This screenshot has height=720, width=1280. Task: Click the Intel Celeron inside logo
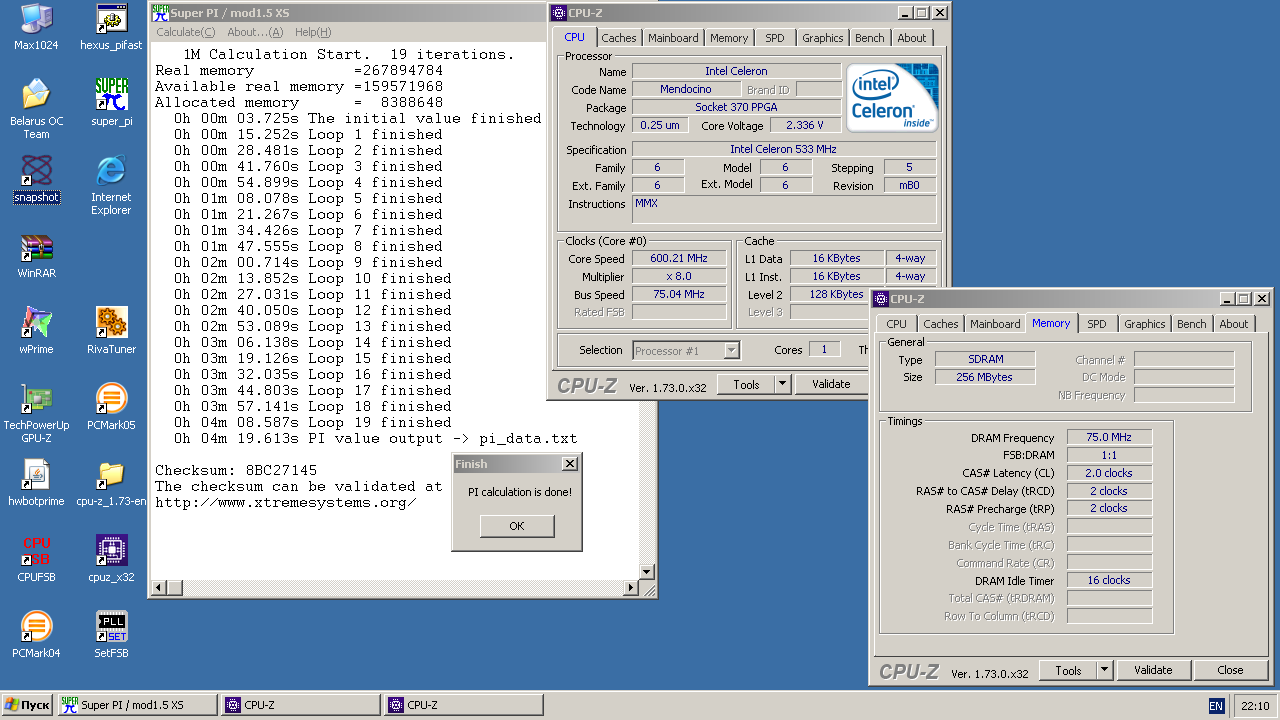pos(892,98)
